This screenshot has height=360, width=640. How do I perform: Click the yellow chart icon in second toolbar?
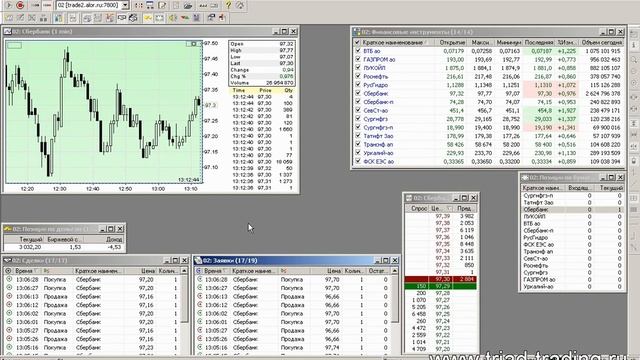click(148, 18)
